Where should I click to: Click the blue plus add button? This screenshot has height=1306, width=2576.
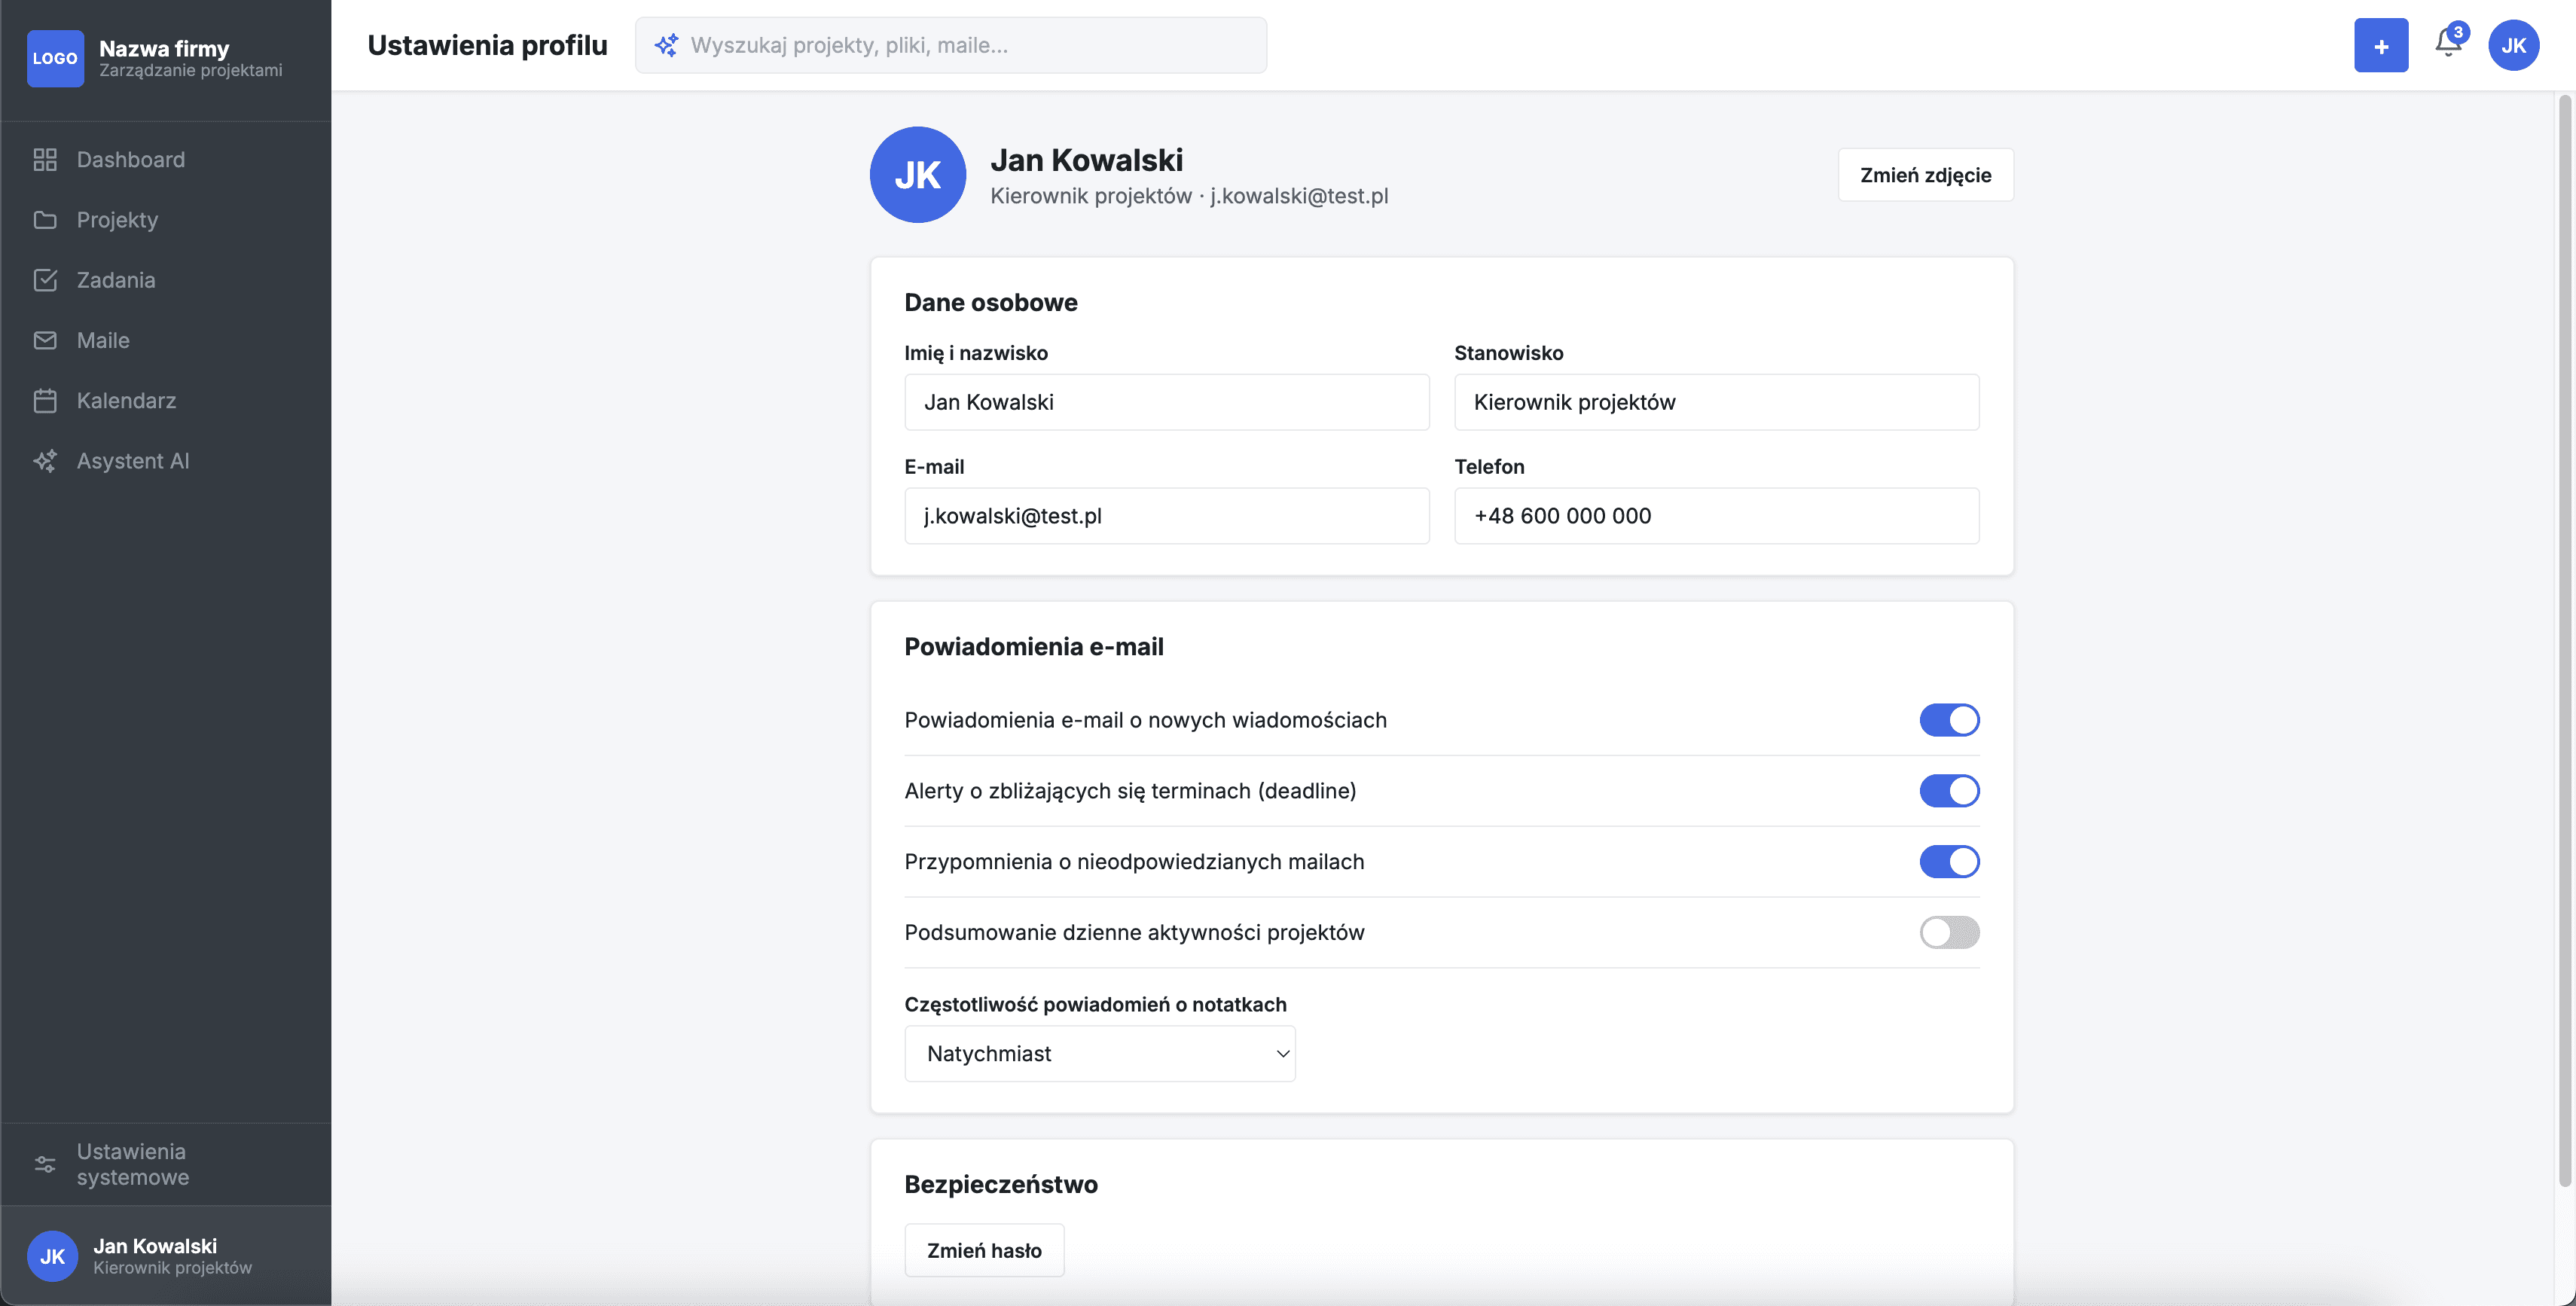(x=2381, y=45)
